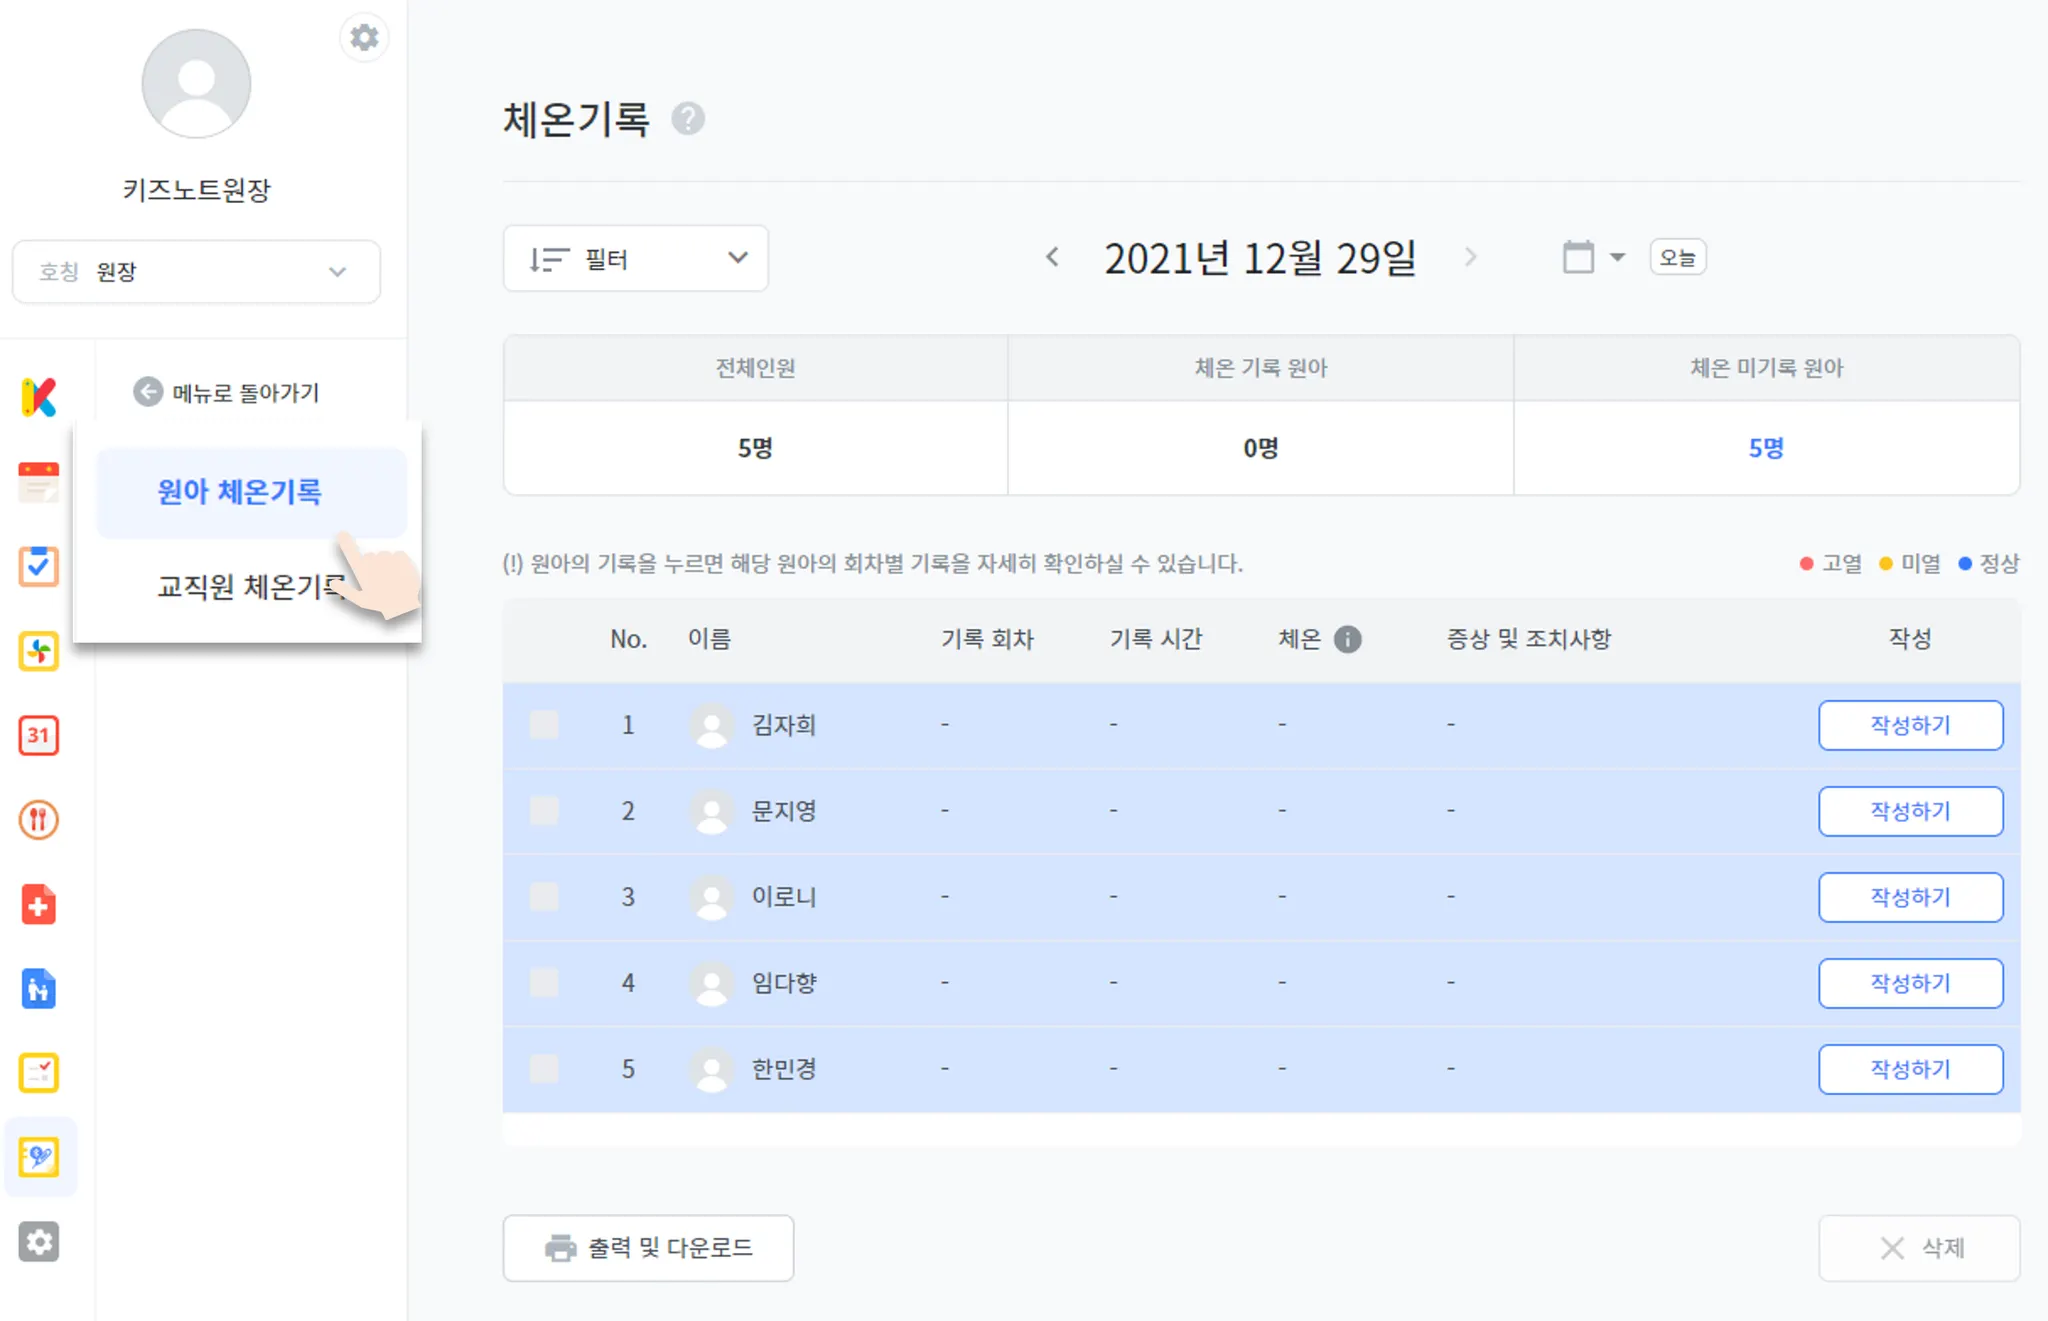Expand the 호칭 원장 dropdown
Screen dimensions: 2048x1321
click(x=196, y=272)
